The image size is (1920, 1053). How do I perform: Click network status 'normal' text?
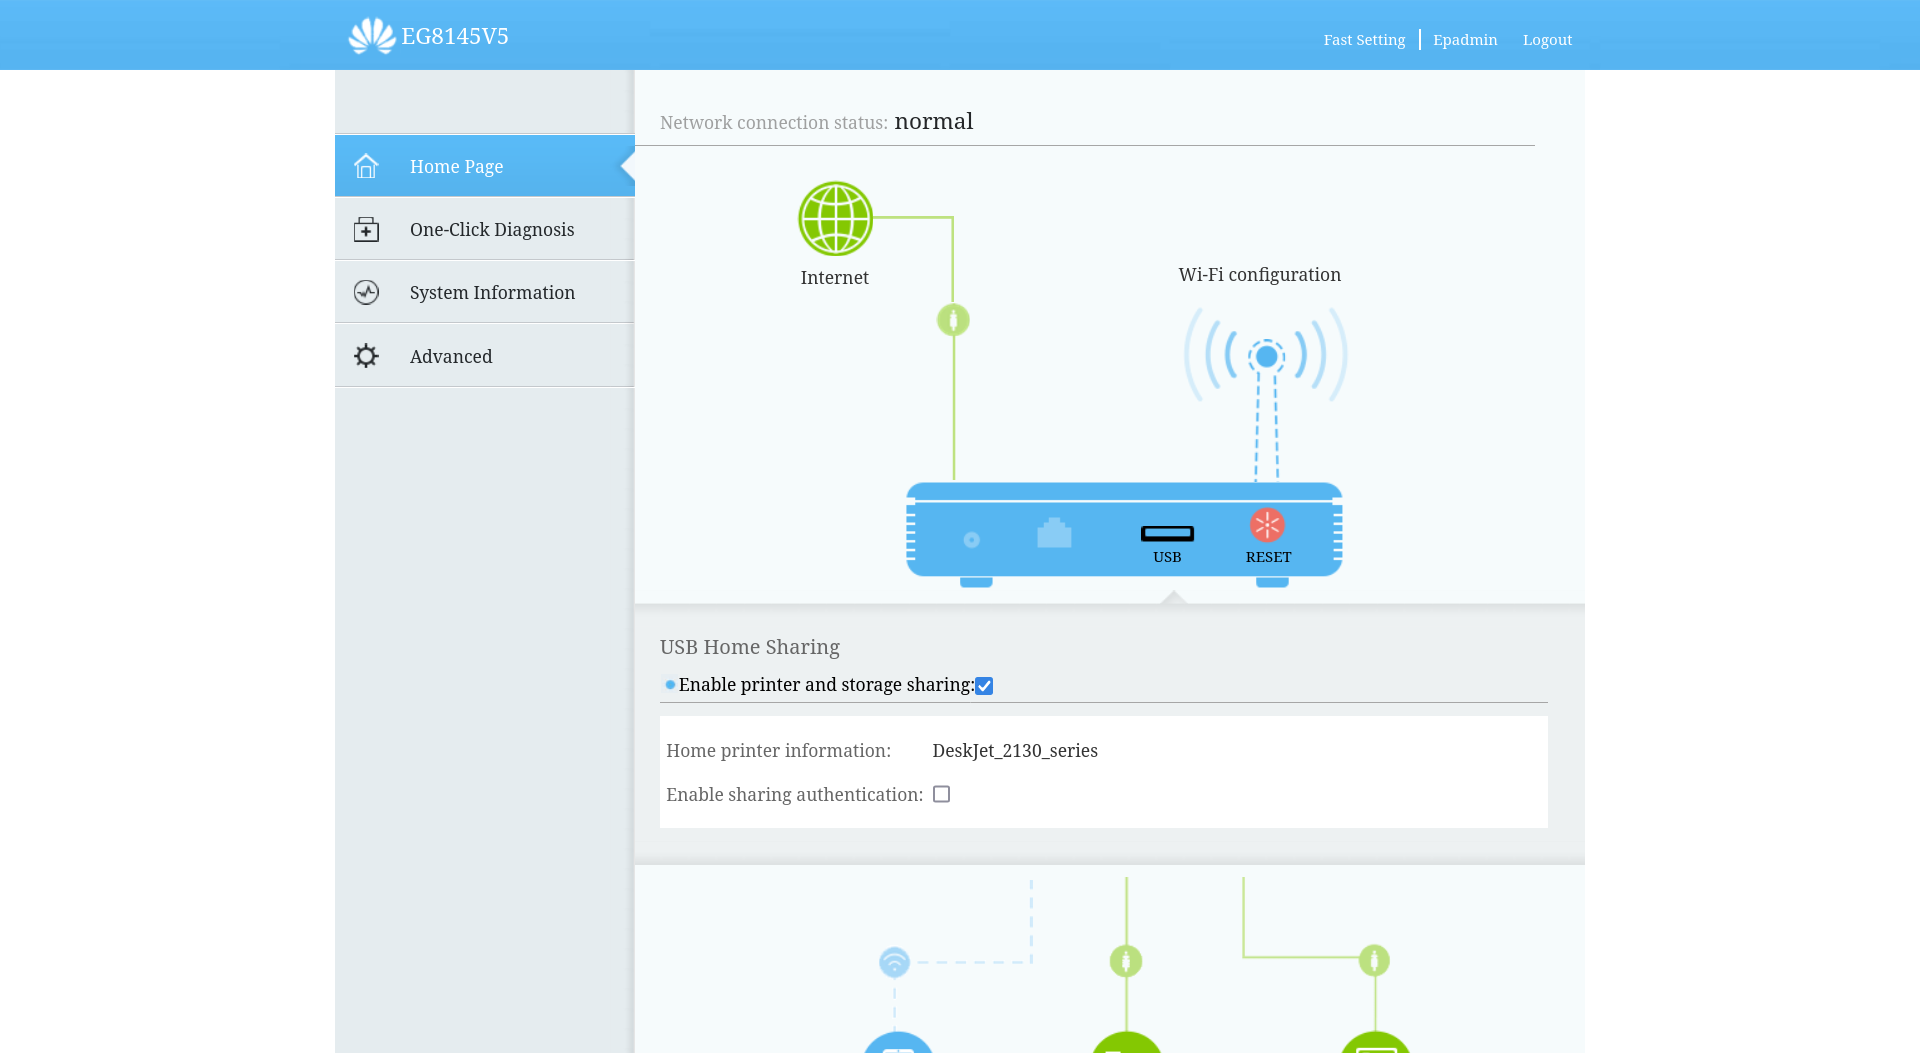tap(933, 121)
